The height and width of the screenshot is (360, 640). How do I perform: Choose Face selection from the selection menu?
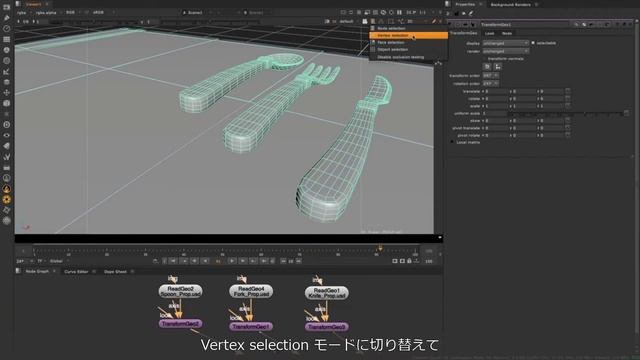pyautogui.click(x=408, y=42)
